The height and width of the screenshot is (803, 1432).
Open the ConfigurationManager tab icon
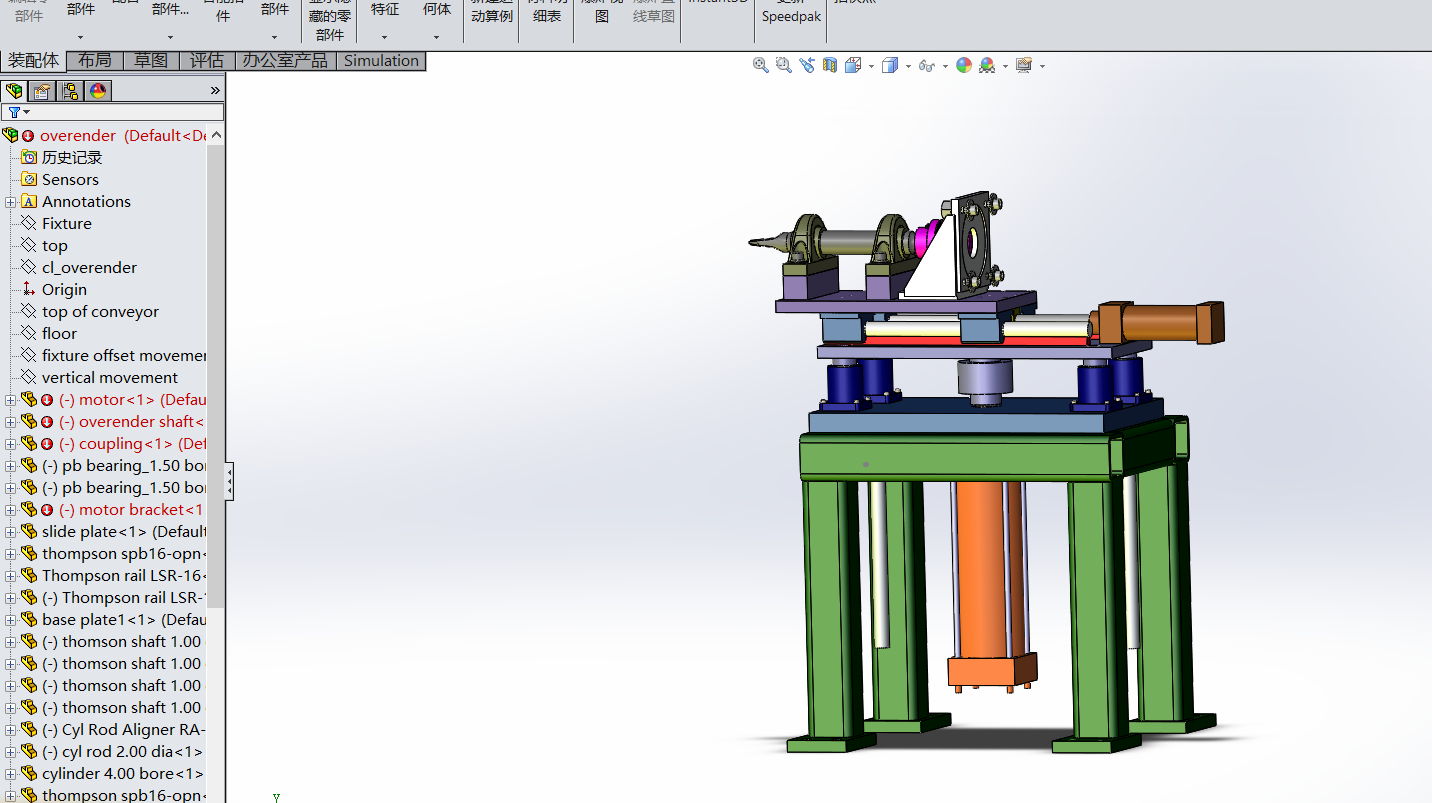70,91
